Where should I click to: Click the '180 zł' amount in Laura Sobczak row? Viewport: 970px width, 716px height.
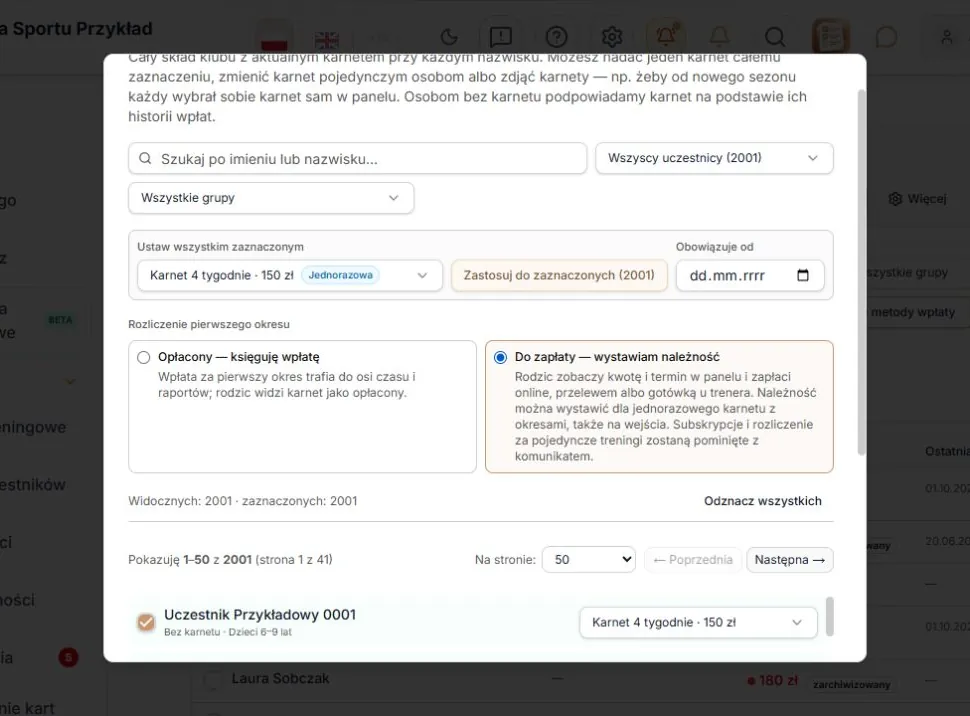778,681
